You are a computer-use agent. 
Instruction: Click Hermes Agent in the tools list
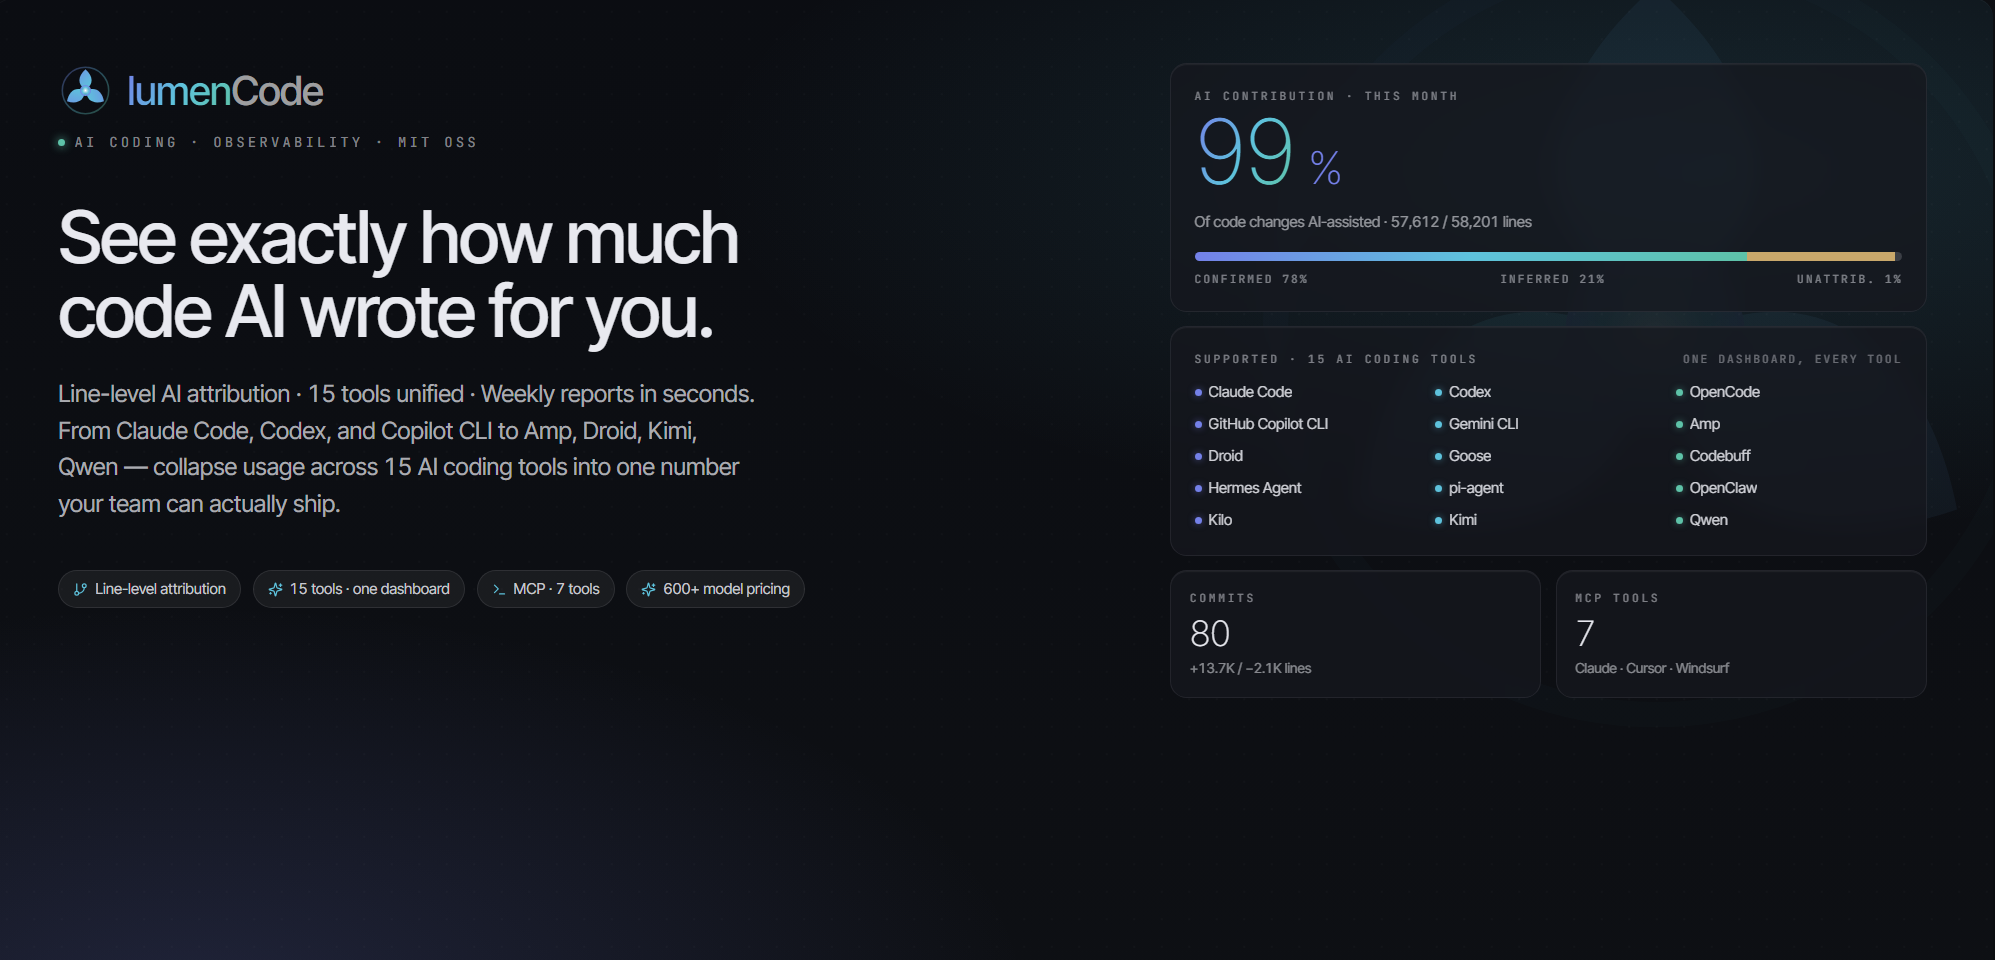(x=1254, y=488)
